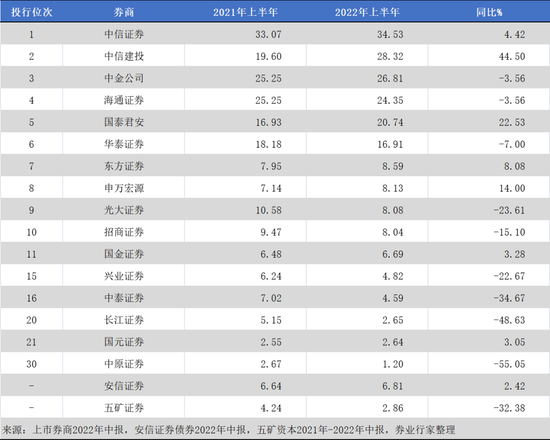Click the -48.63 change for 长江证券
The height and width of the screenshot is (440, 550).
[509, 320]
